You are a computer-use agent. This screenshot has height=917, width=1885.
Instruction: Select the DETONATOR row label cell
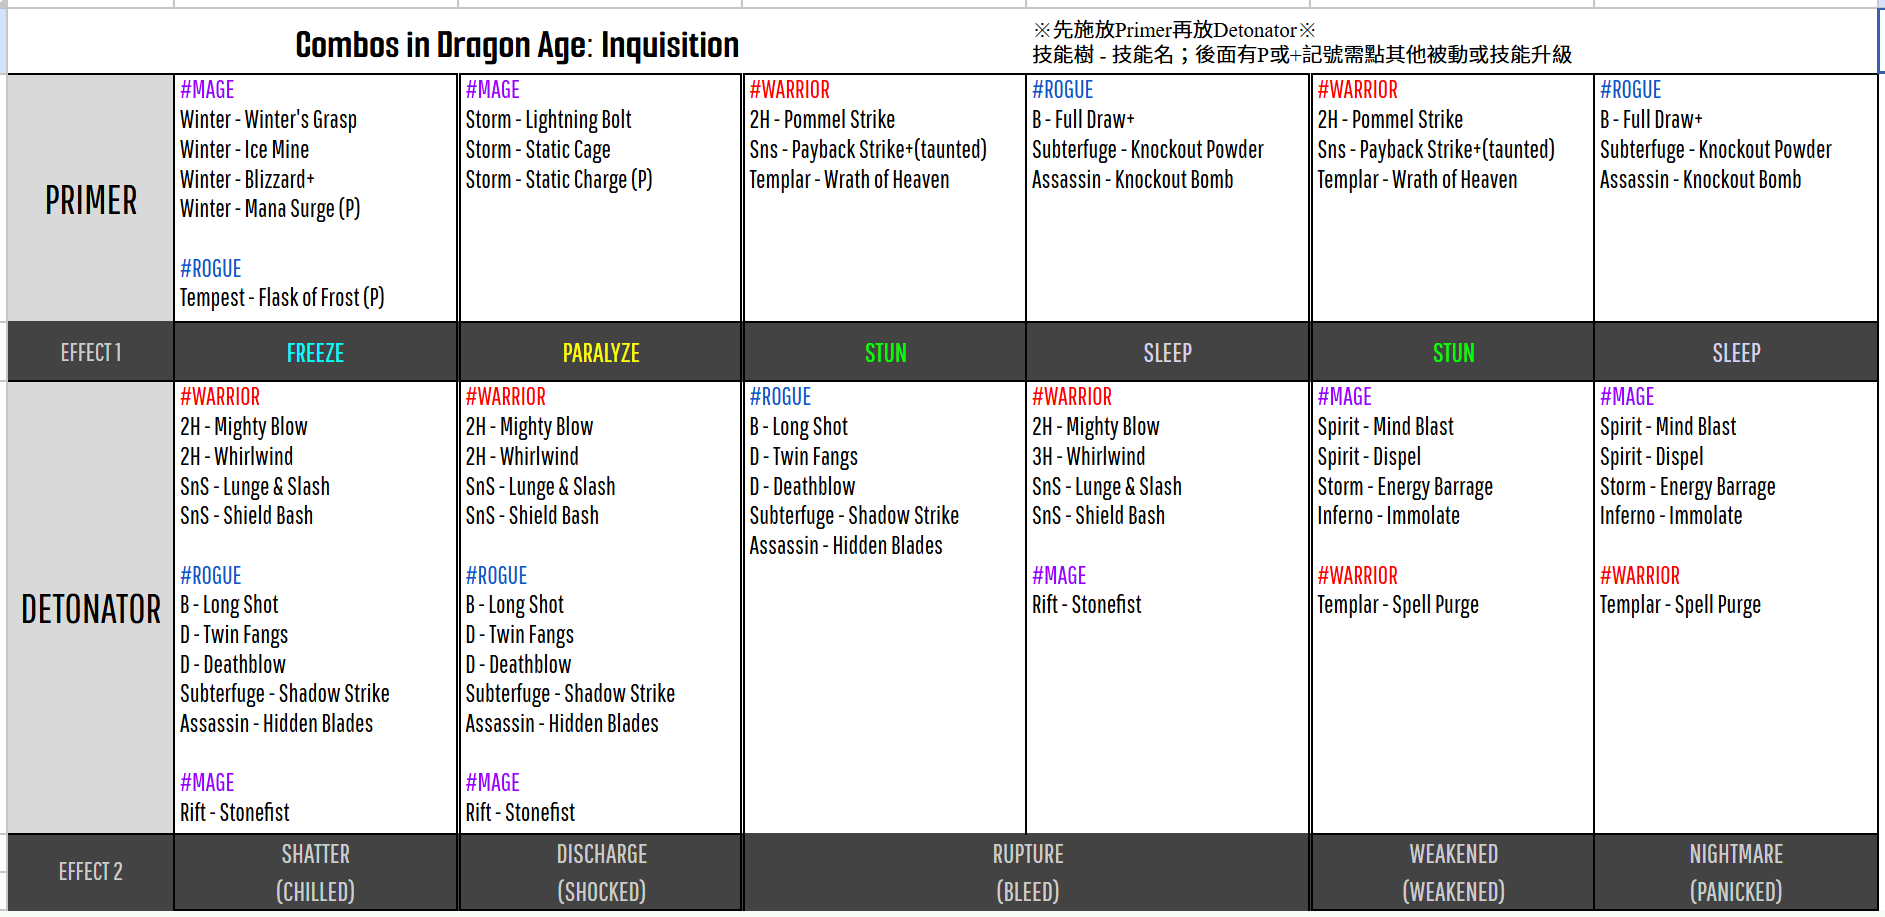(91, 608)
